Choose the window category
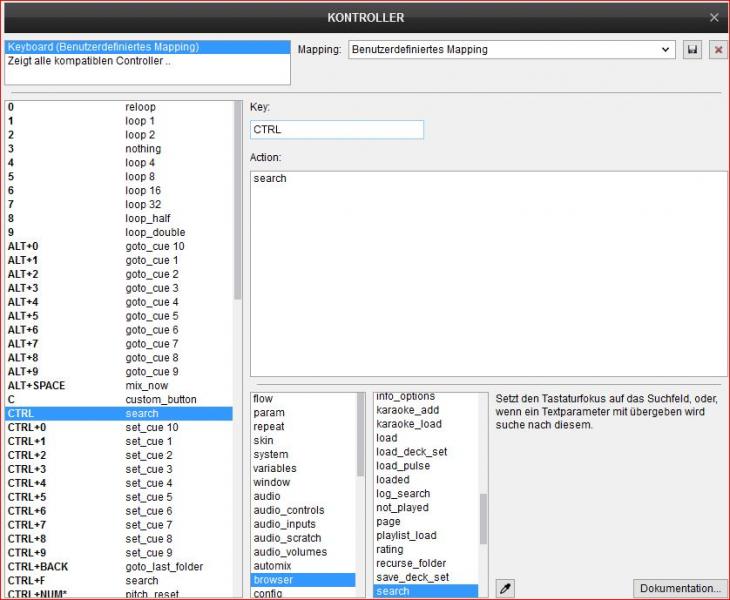 click(x=303, y=483)
